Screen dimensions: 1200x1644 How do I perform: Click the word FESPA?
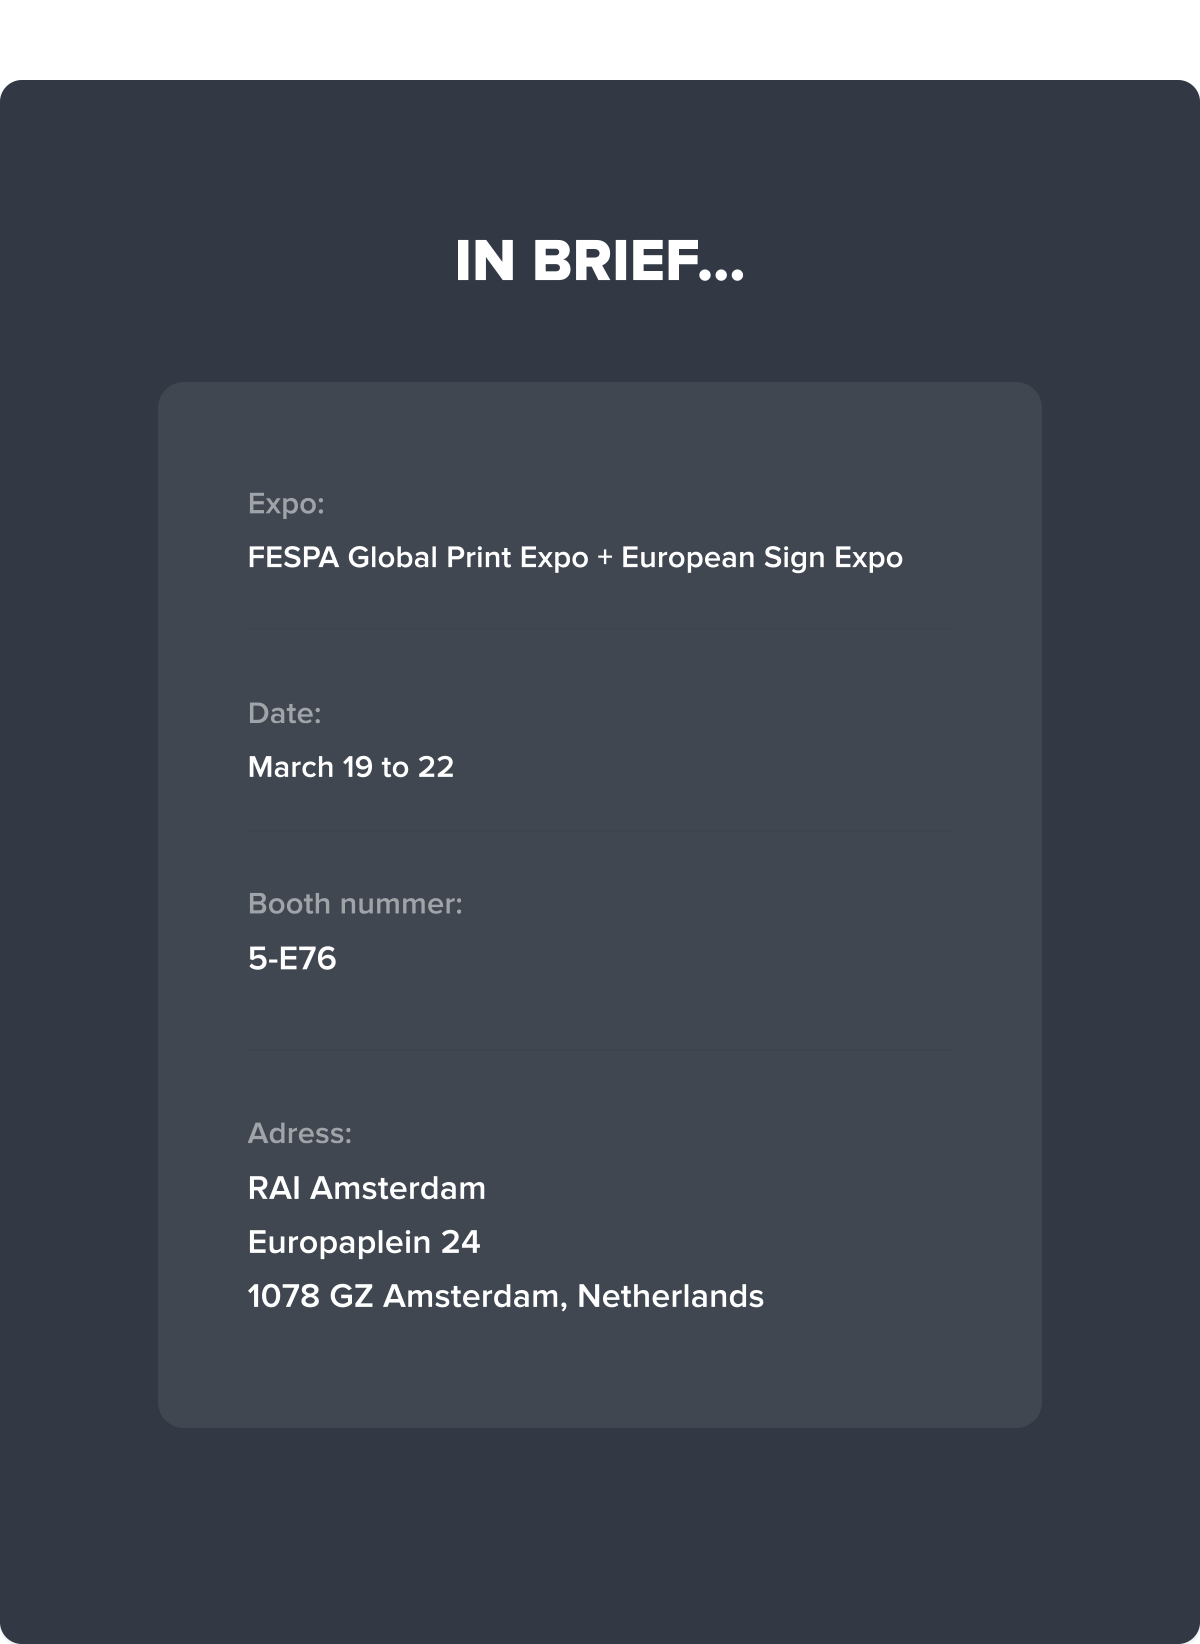point(294,557)
